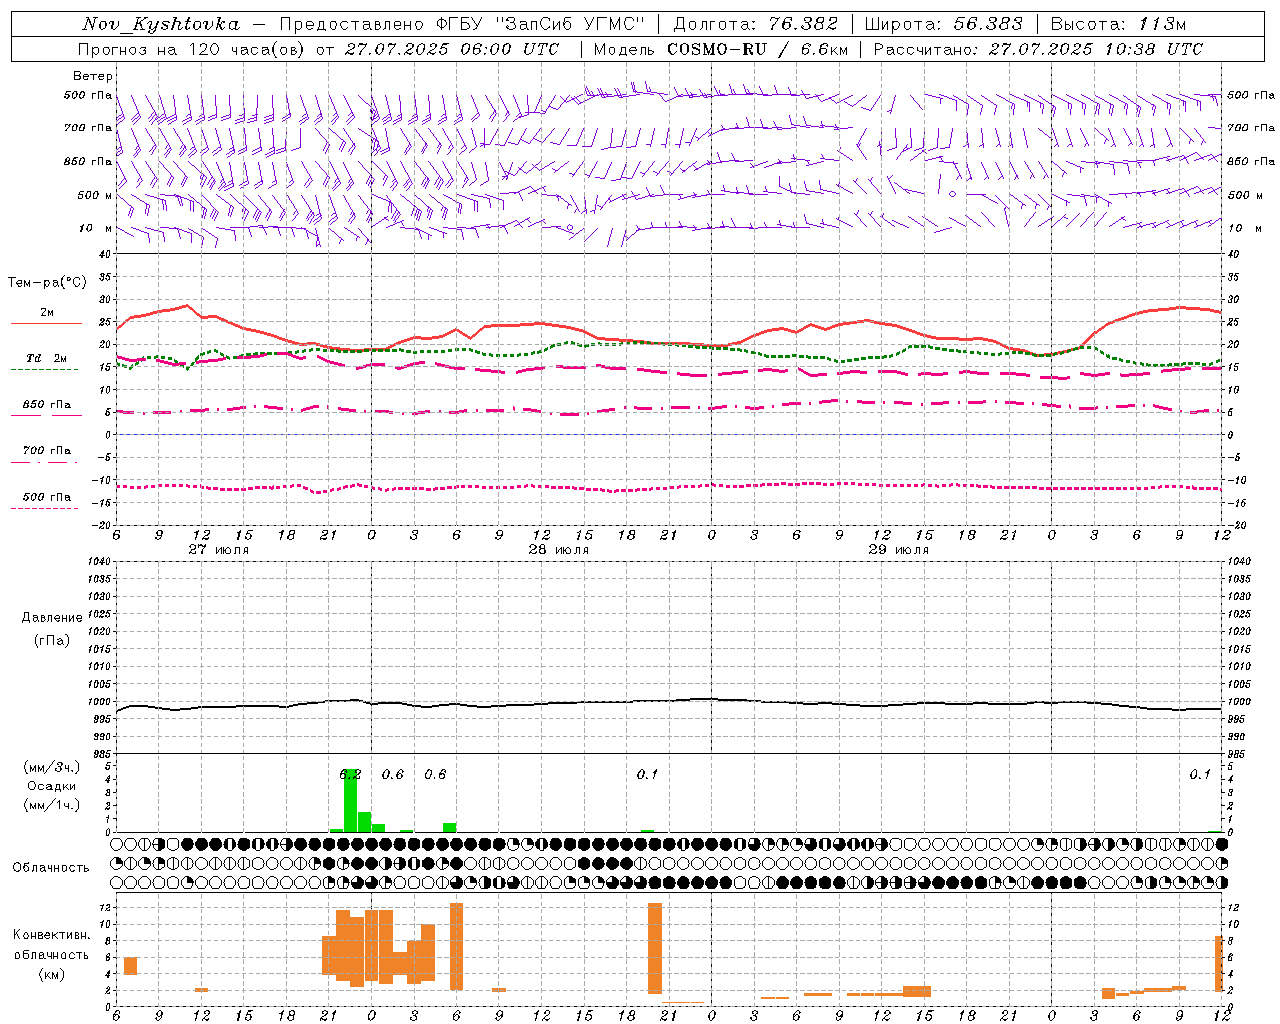Click the '27 июля' date label
This screenshot has height=1024, width=1280.
(x=219, y=550)
